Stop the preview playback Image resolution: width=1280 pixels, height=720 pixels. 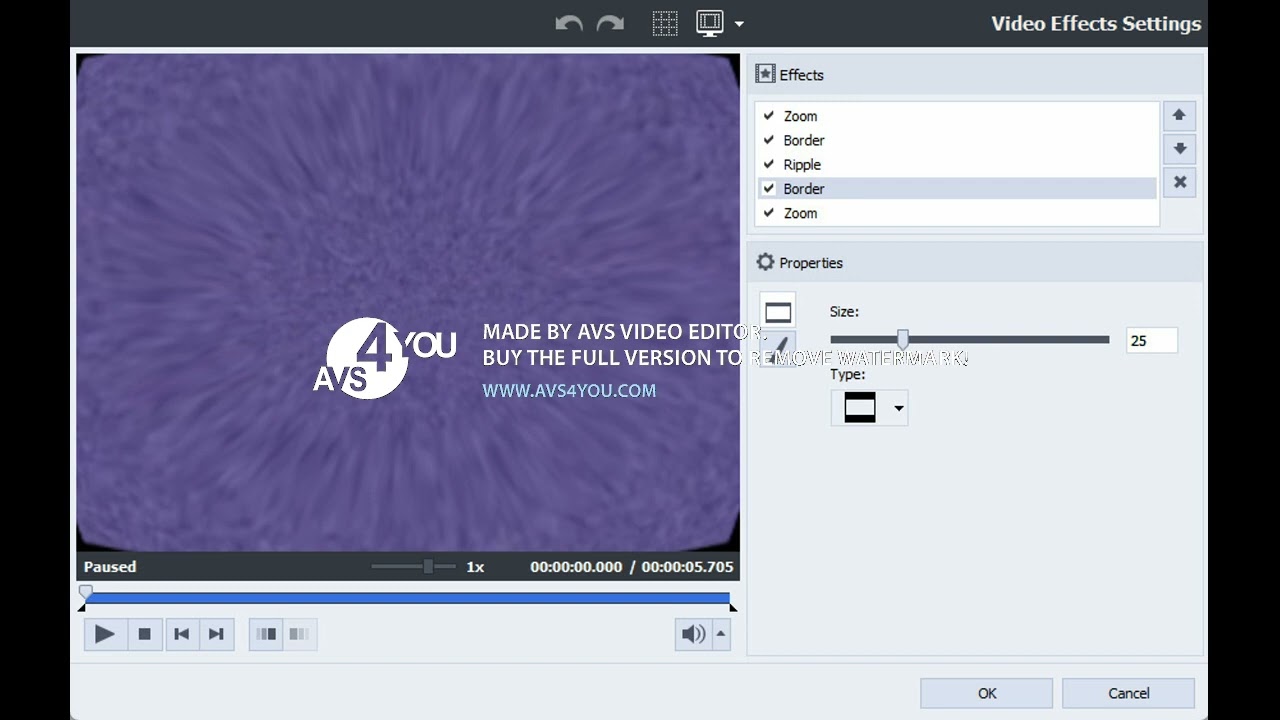pyautogui.click(x=145, y=634)
